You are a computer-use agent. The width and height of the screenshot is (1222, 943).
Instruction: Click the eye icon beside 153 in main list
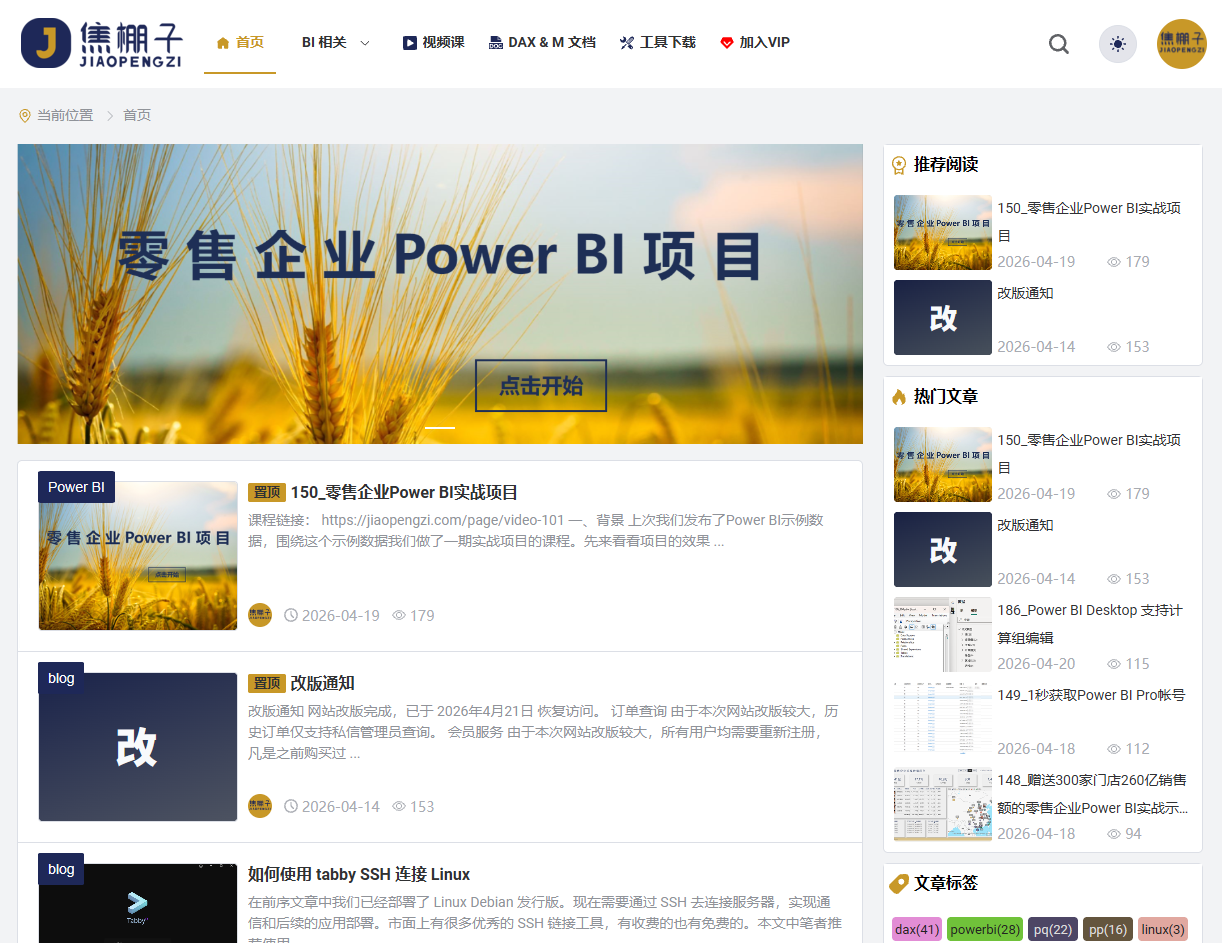(x=399, y=806)
